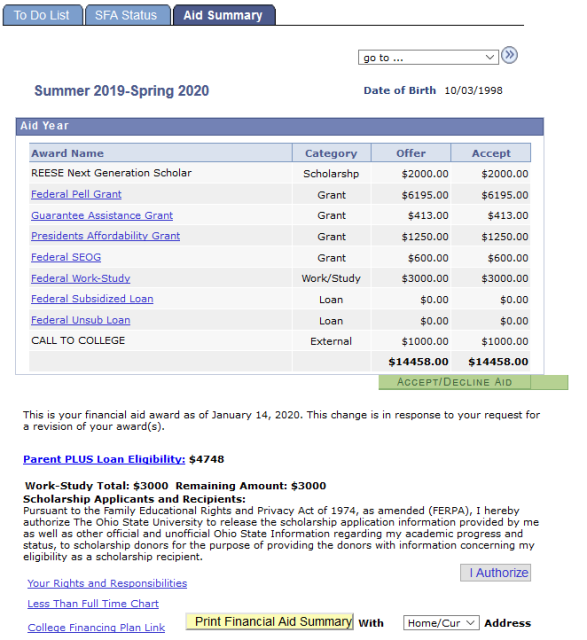The image size is (587, 640).
Task: Click the total accept amount $14458.00
Action: click(x=498, y=362)
